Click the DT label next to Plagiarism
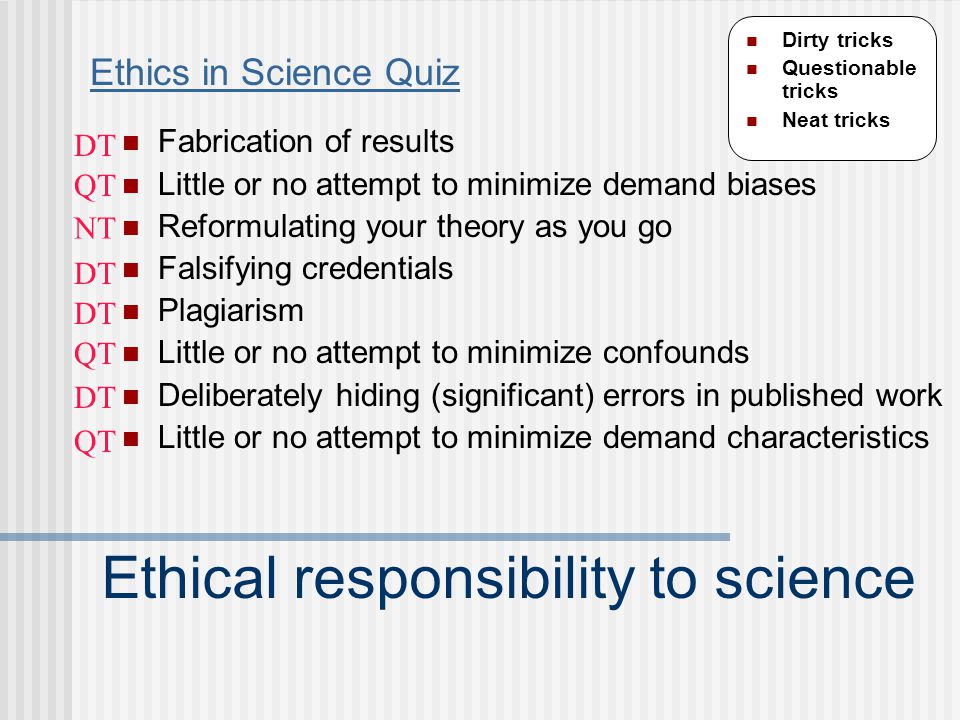960x720 pixels. [94, 313]
